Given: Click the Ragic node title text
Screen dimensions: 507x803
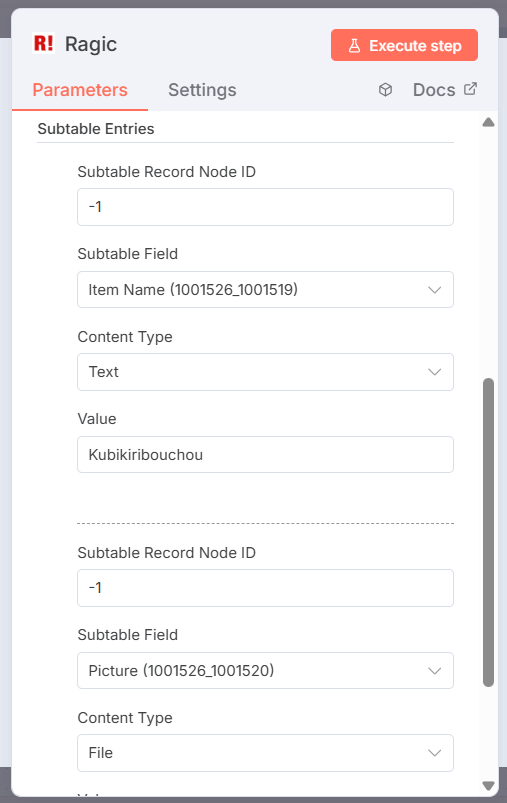Looking at the screenshot, I should tap(91, 45).
